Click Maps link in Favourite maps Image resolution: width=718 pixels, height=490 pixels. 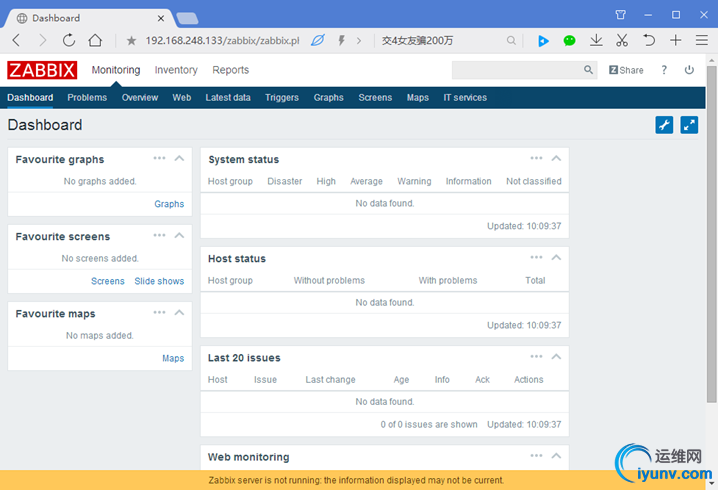point(173,358)
